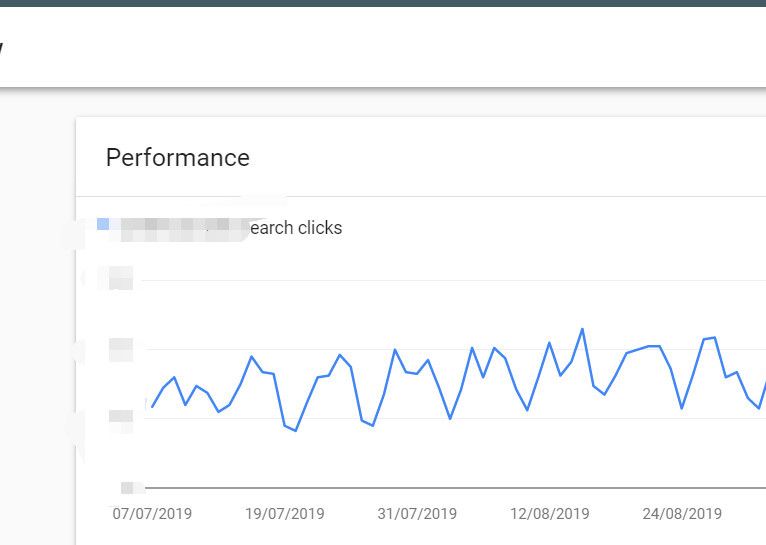The width and height of the screenshot is (766, 545).
Task: Click the blurred legend text before 'earch clicks'
Action: (x=180, y=228)
